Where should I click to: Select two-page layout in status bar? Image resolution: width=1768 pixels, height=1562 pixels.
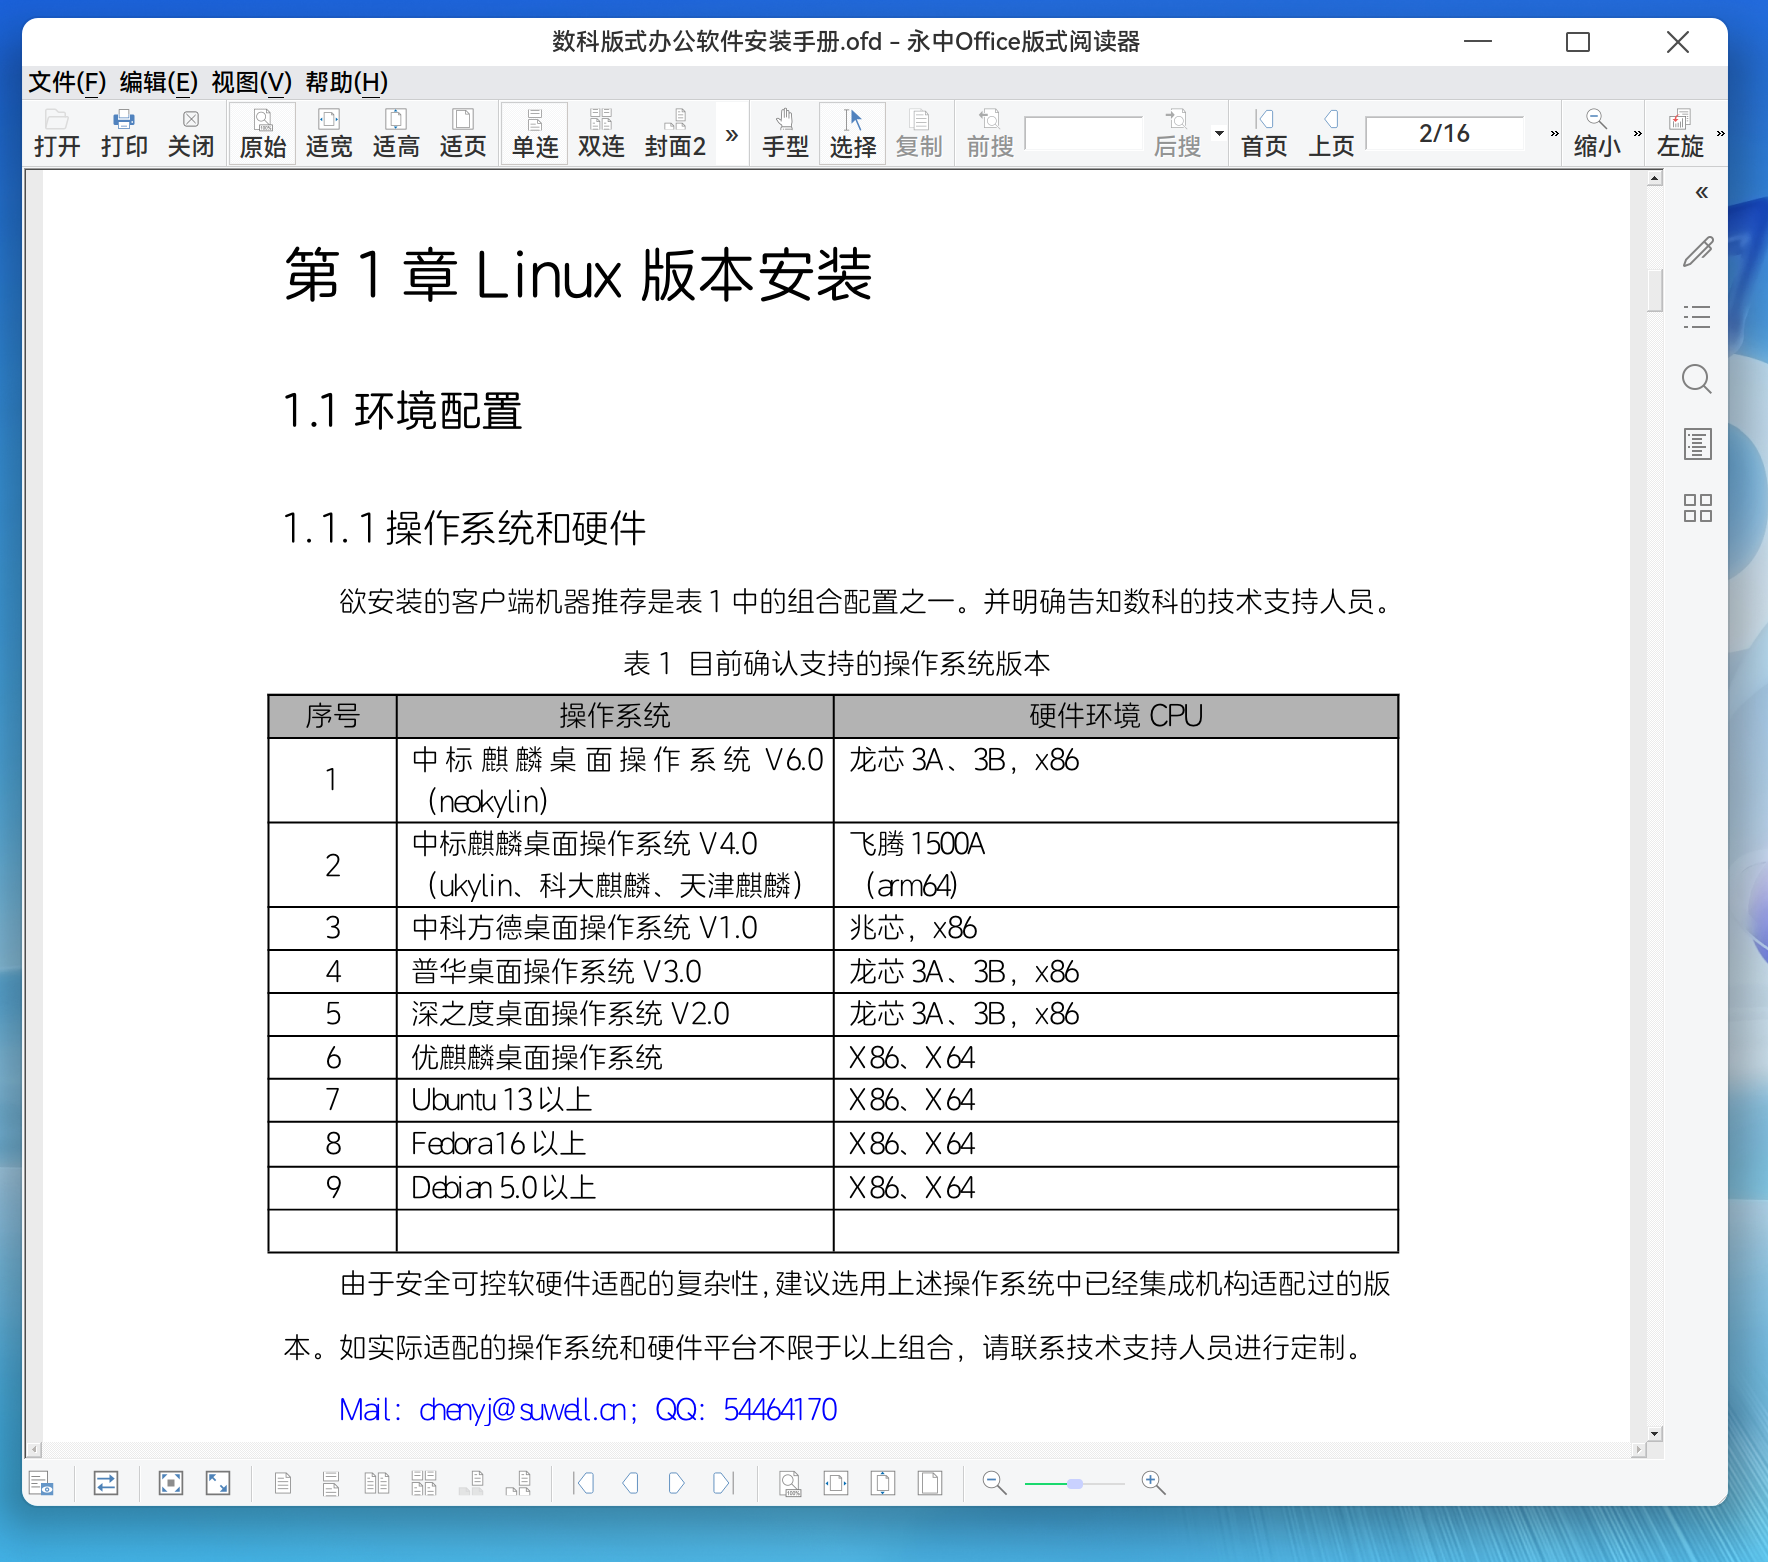point(377,1483)
